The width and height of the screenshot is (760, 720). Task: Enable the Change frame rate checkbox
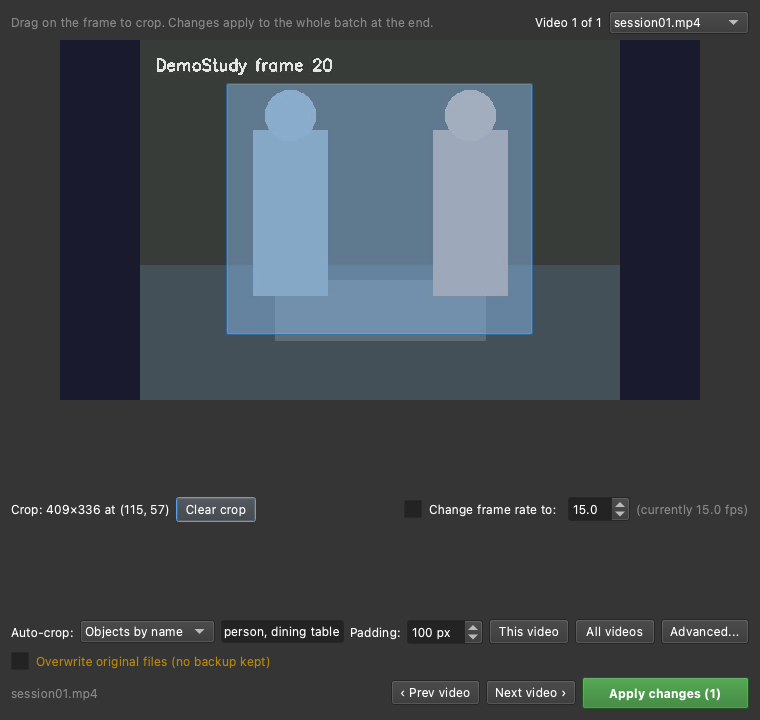click(413, 509)
